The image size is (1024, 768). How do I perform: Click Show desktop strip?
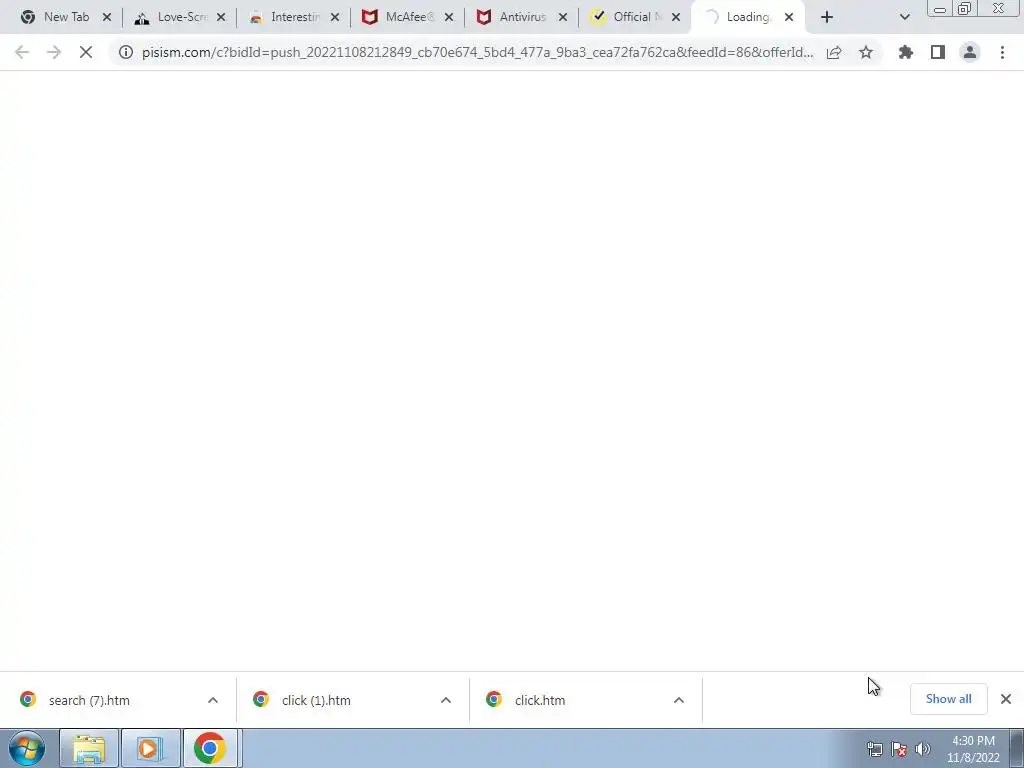pyautogui.click(x=1017, y=748)
